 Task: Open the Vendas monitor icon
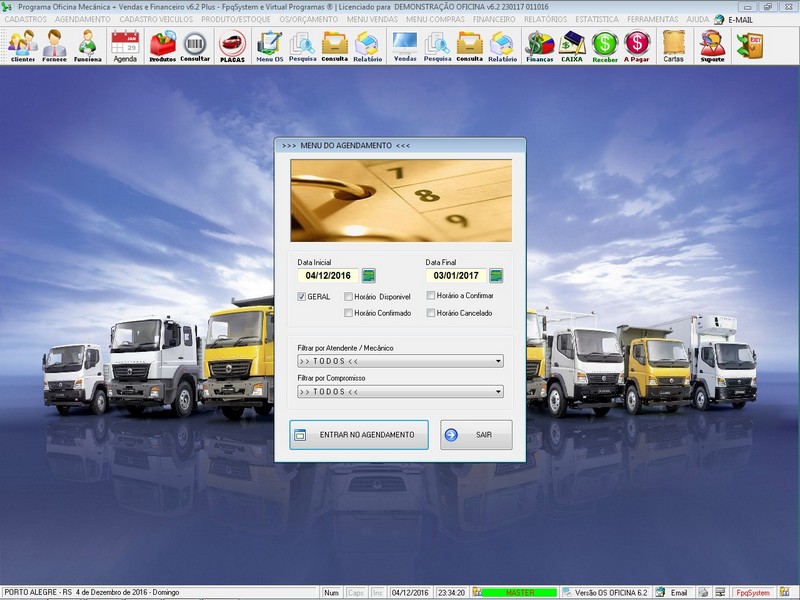click(405, 45)
